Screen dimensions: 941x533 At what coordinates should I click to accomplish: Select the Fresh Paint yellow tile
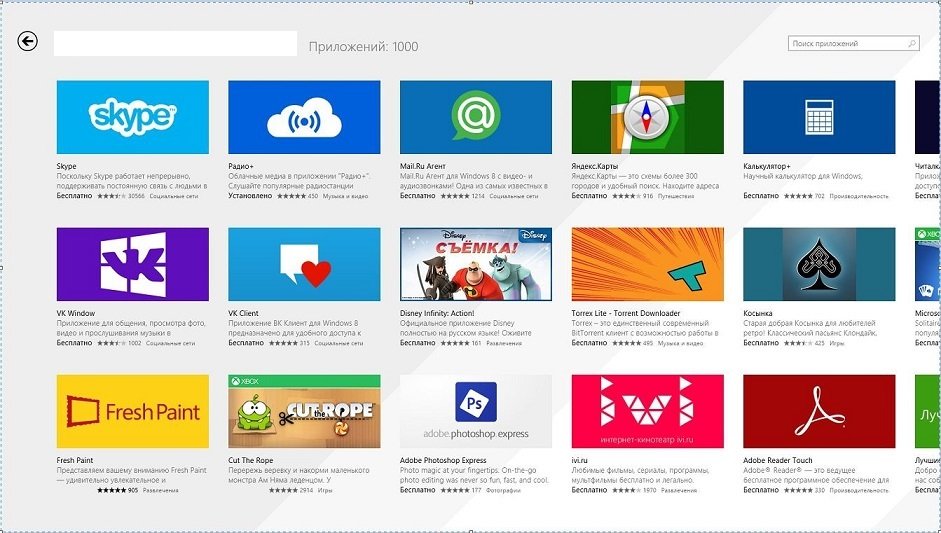pos(133,411)
